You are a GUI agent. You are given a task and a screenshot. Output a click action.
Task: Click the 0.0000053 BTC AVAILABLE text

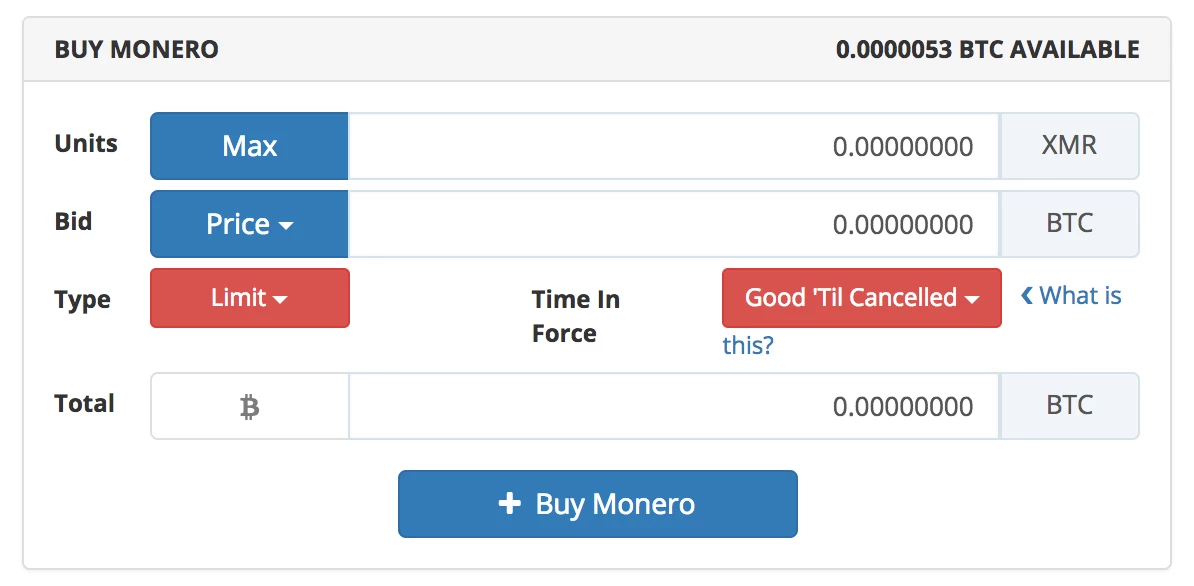pyautogui.click(x=988, y=49)
